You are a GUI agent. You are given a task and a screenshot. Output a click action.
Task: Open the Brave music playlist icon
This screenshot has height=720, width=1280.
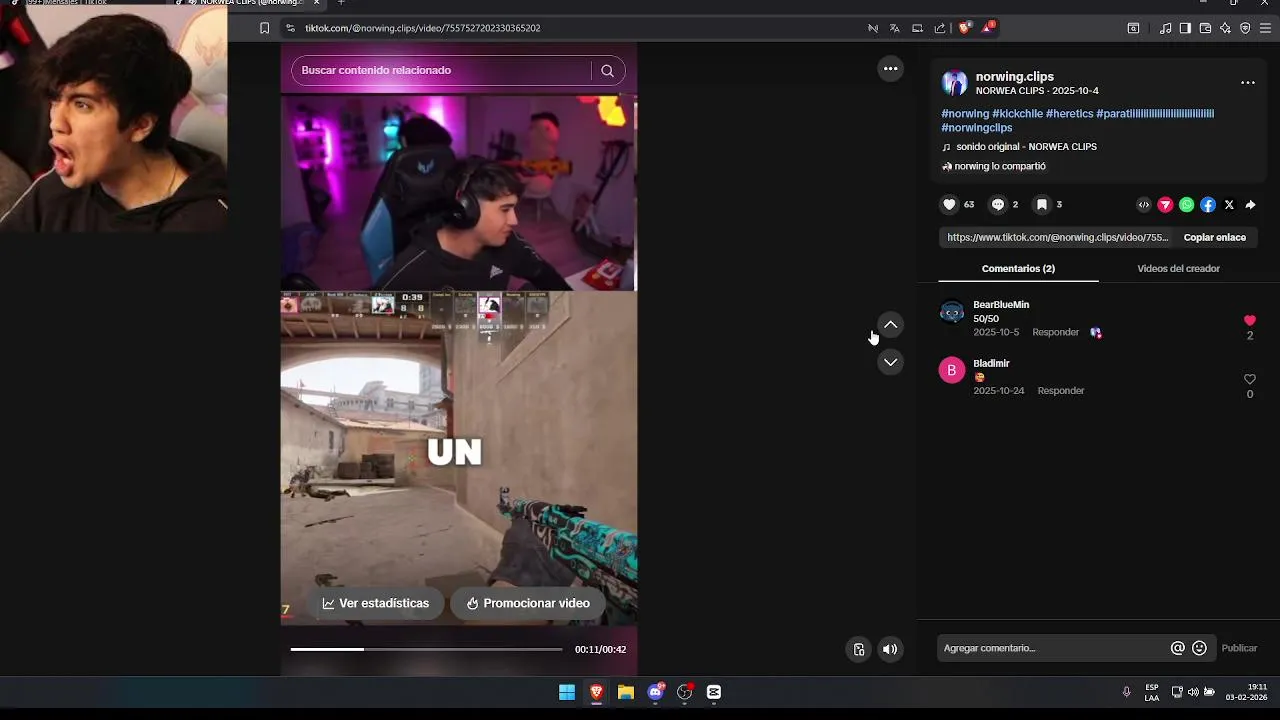click(x=1165, y=28)
